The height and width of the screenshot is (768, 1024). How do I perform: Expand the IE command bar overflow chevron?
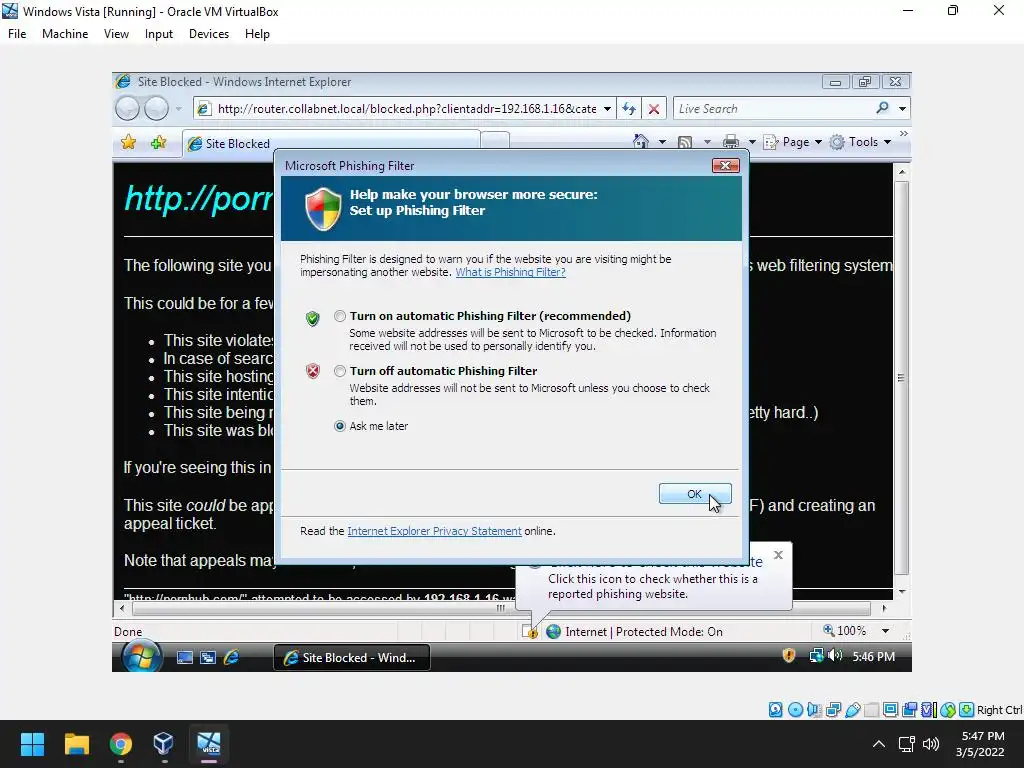click(903, 134)
